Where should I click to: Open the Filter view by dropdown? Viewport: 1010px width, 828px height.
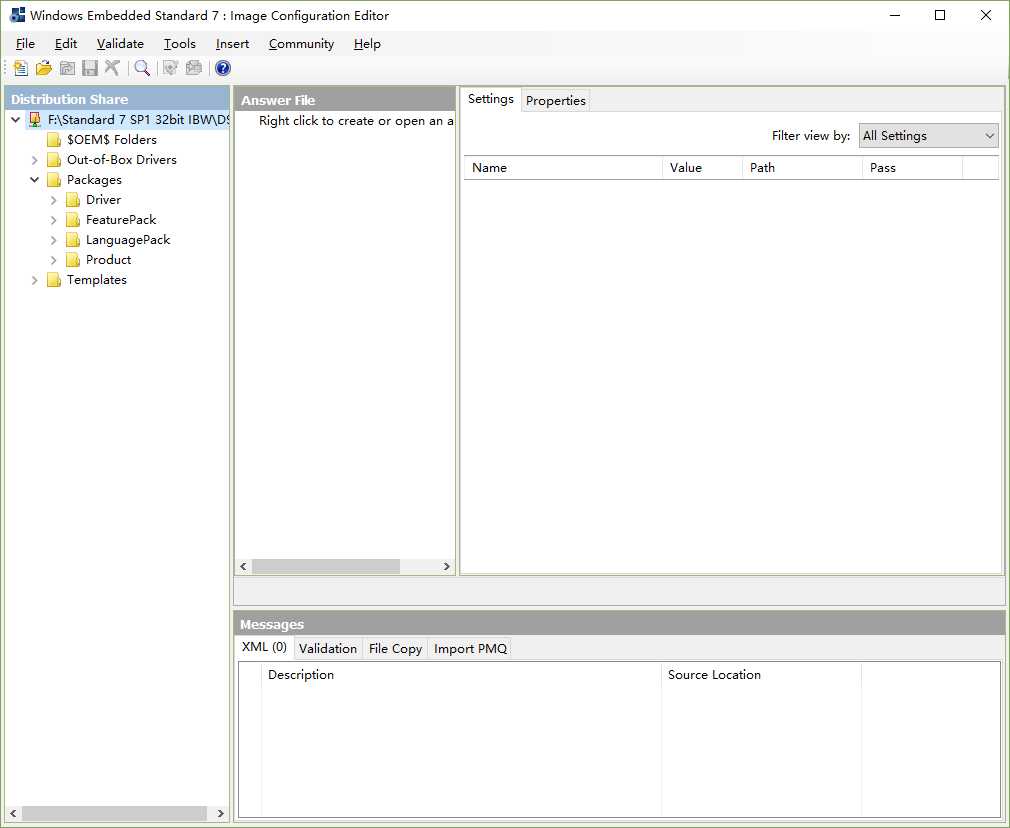click(x=928, y=135)
